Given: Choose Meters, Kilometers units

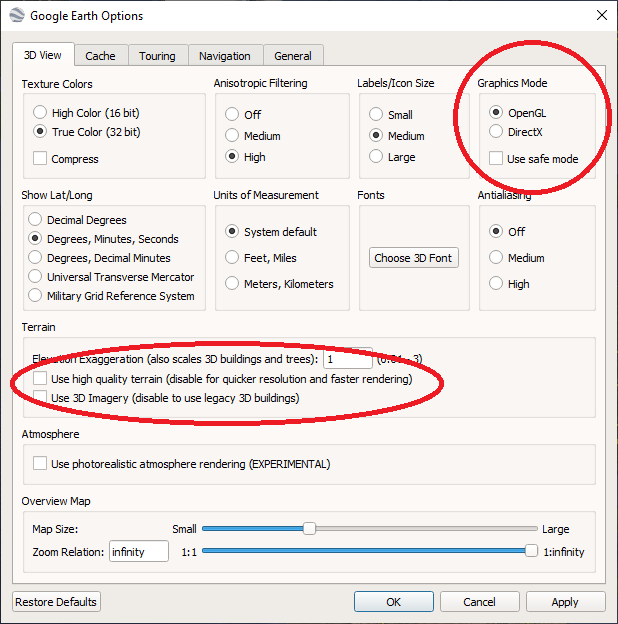Looking at the screenshot, I should (232, 283).
